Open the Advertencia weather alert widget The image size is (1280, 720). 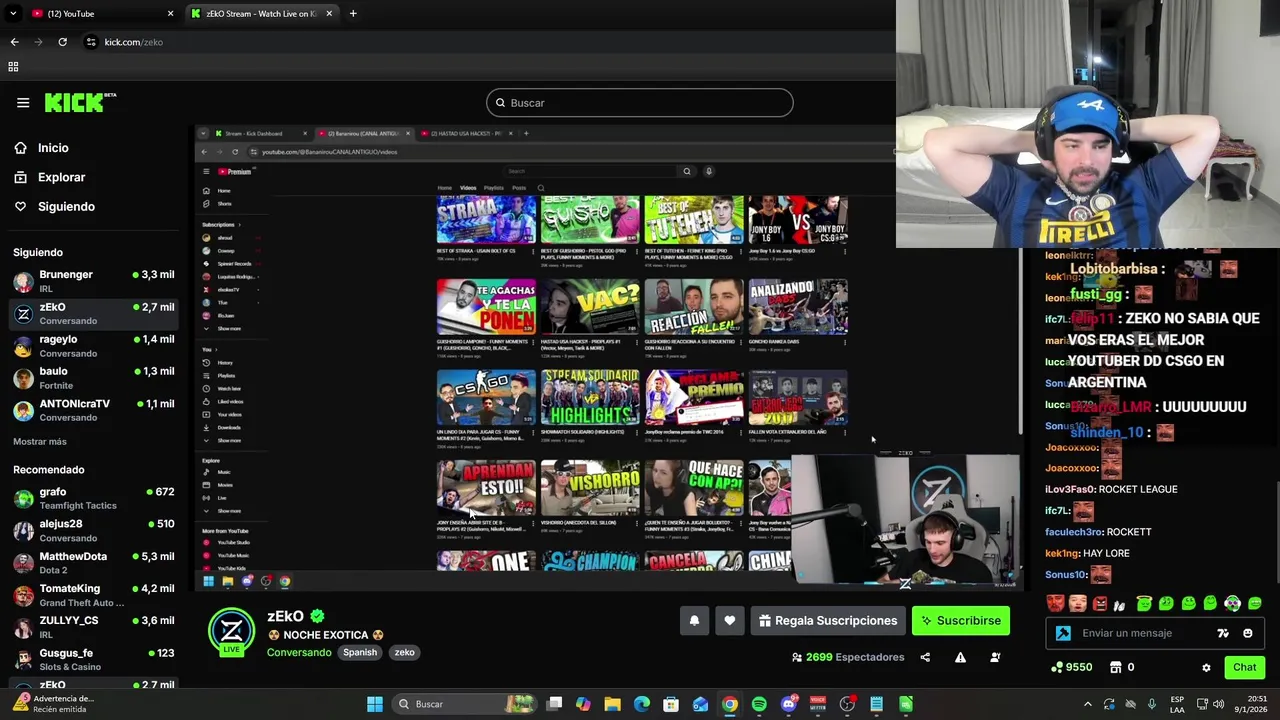(x=52, y=704)
